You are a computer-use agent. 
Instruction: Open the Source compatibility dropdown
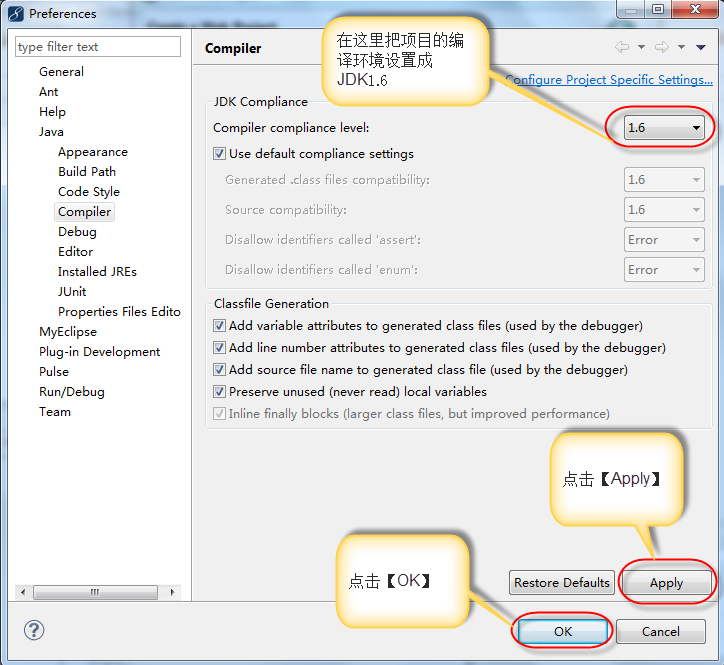tap(664, 210)
